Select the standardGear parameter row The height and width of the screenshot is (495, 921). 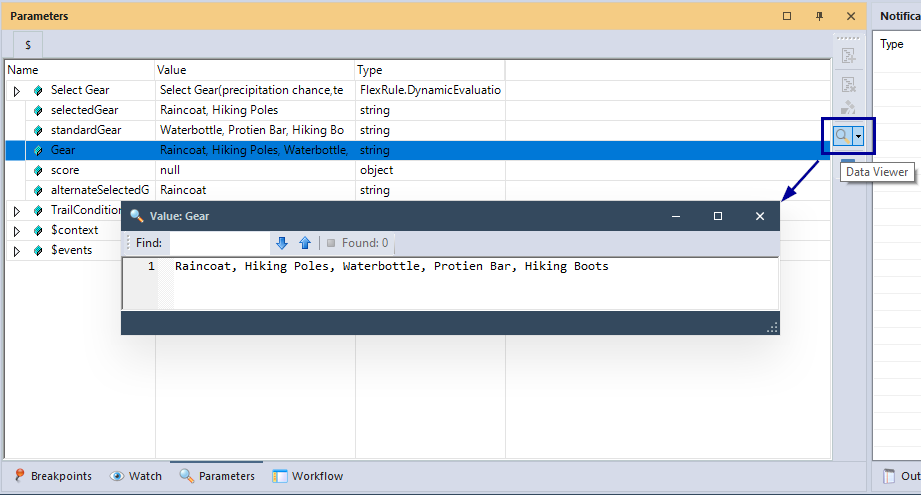[418, 130]
